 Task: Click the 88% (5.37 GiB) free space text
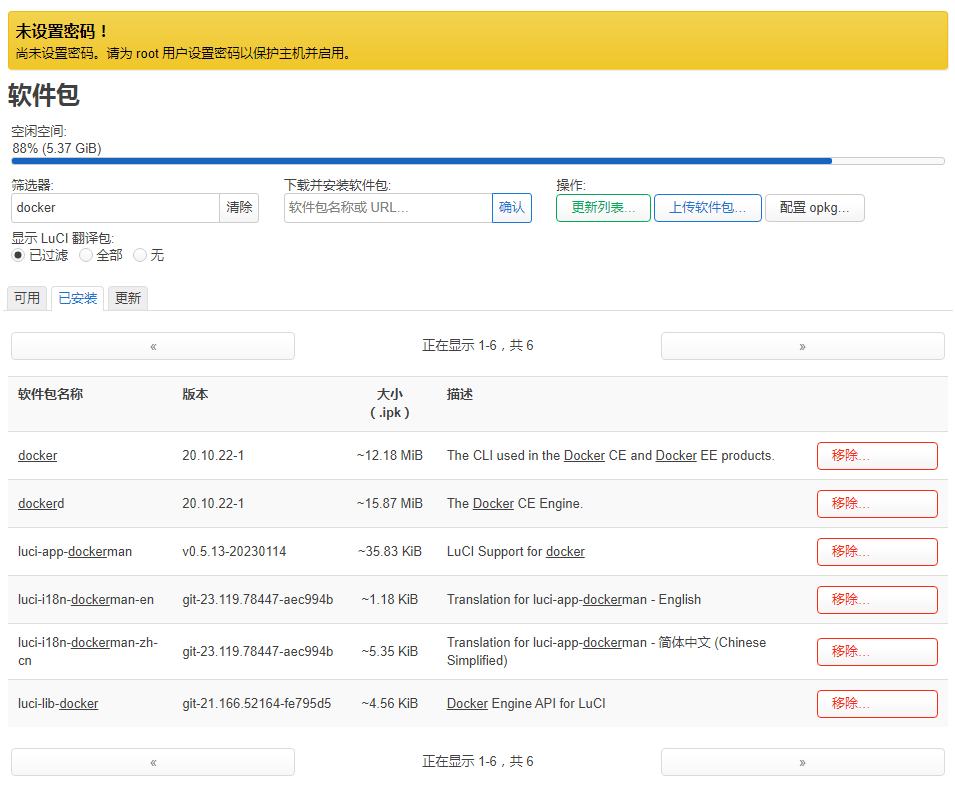click(57, 149)
